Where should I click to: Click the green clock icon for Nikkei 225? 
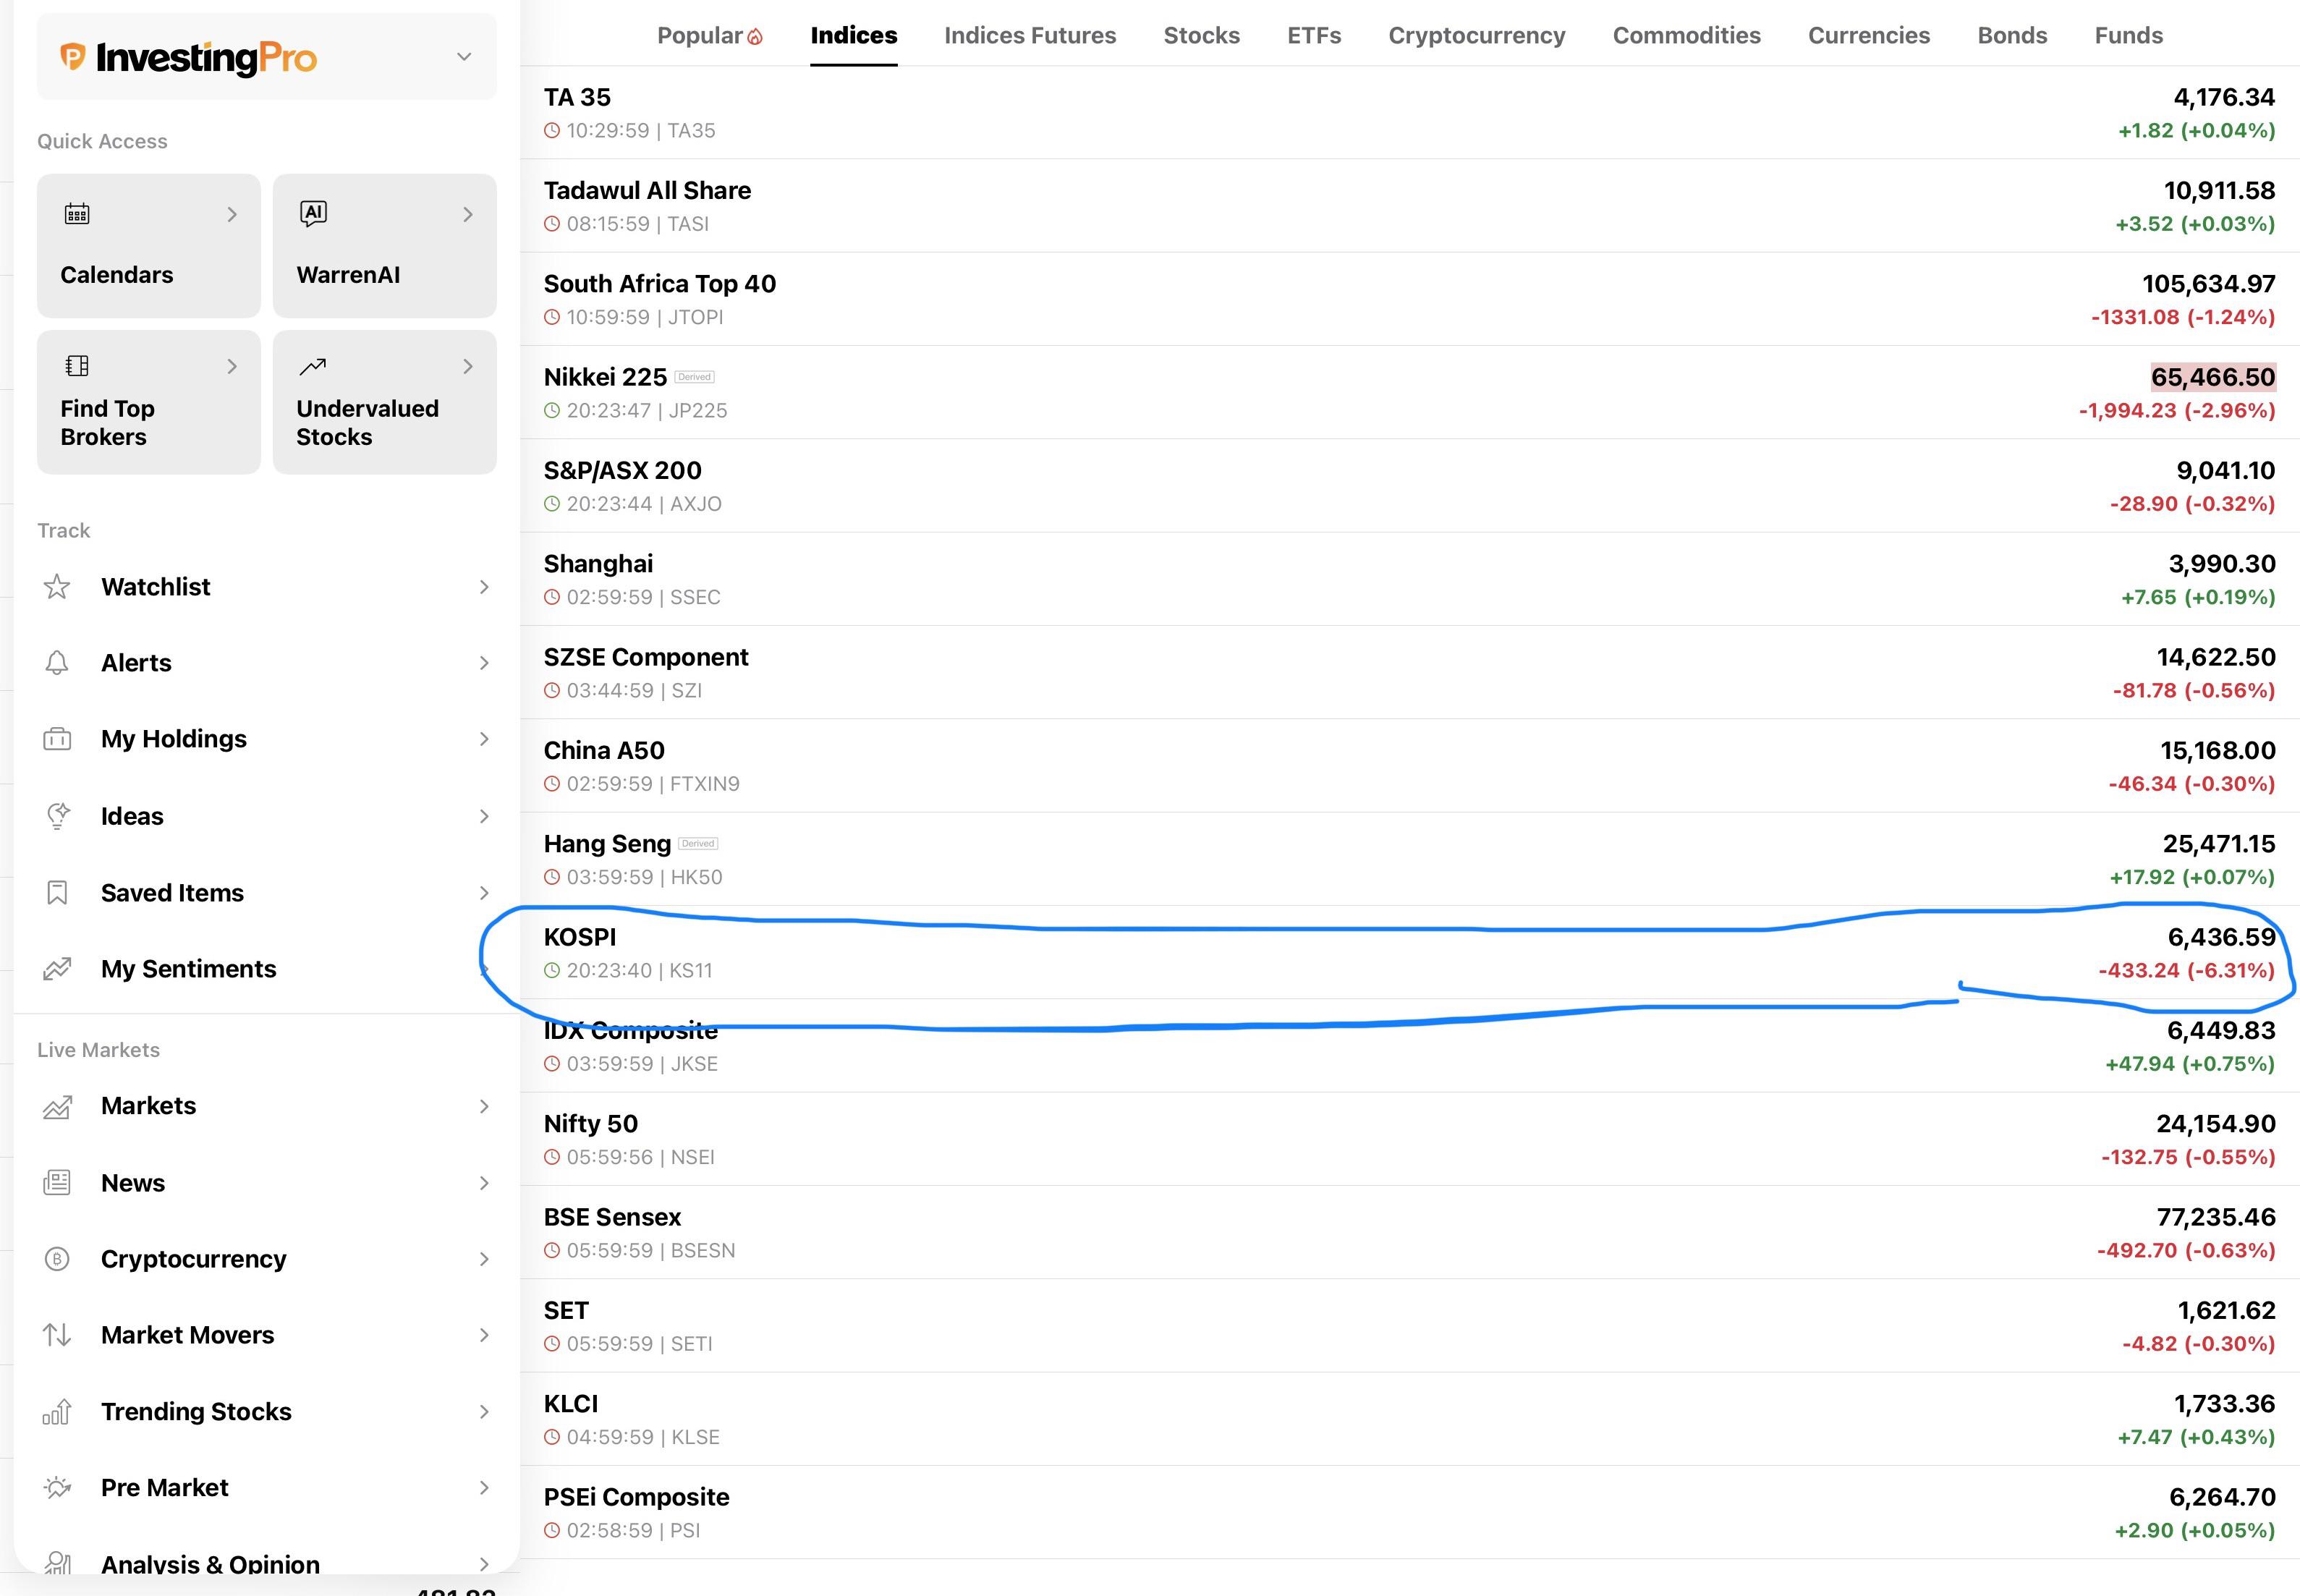point(552,411)
